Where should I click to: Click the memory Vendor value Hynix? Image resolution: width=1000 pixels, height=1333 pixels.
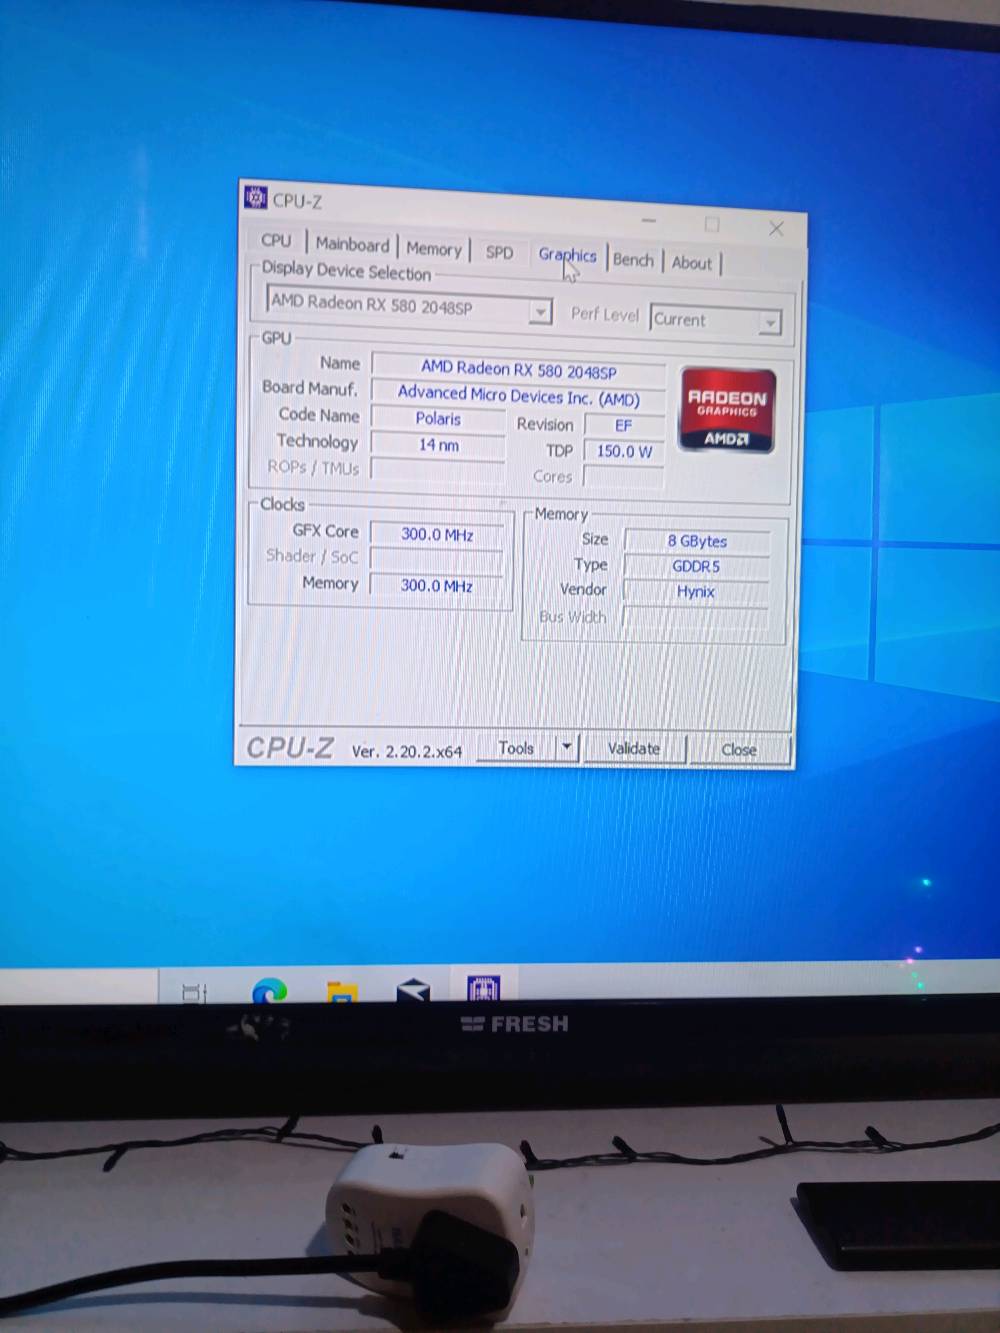coord(696,592)
